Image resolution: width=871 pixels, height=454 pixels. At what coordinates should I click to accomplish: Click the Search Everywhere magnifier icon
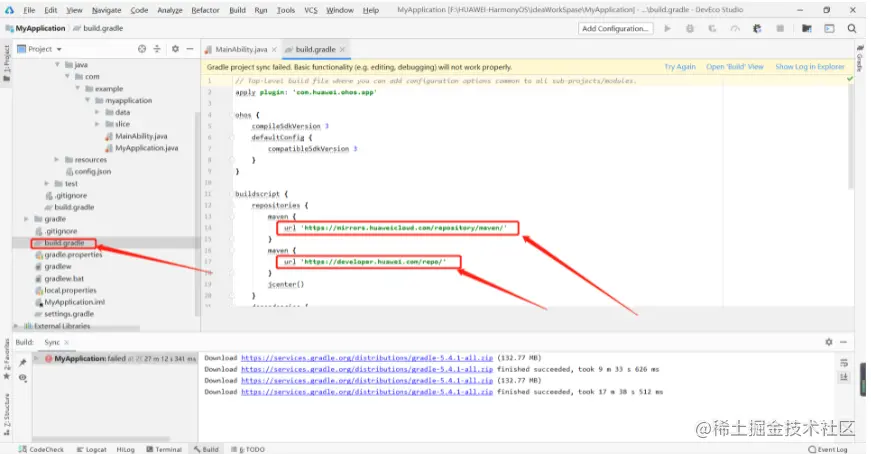pyautogui.click(x=852, y=28)
